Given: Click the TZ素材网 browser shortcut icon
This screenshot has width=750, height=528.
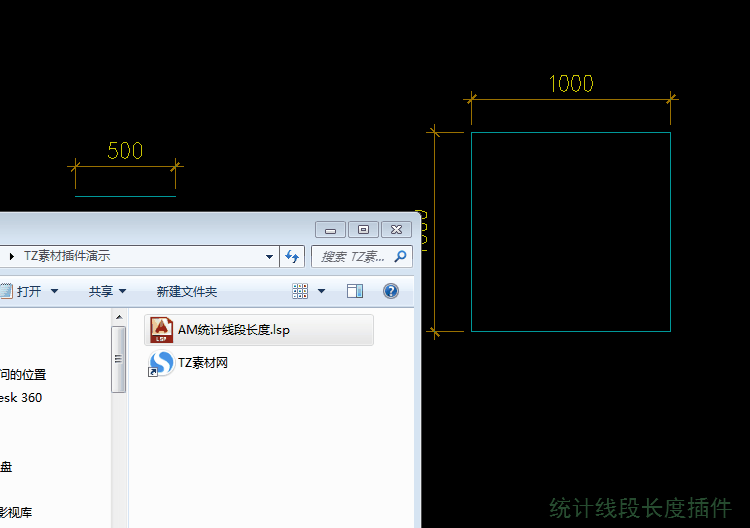Looking at the screenshot, I should pyautogui.click(x=161, y=363).
